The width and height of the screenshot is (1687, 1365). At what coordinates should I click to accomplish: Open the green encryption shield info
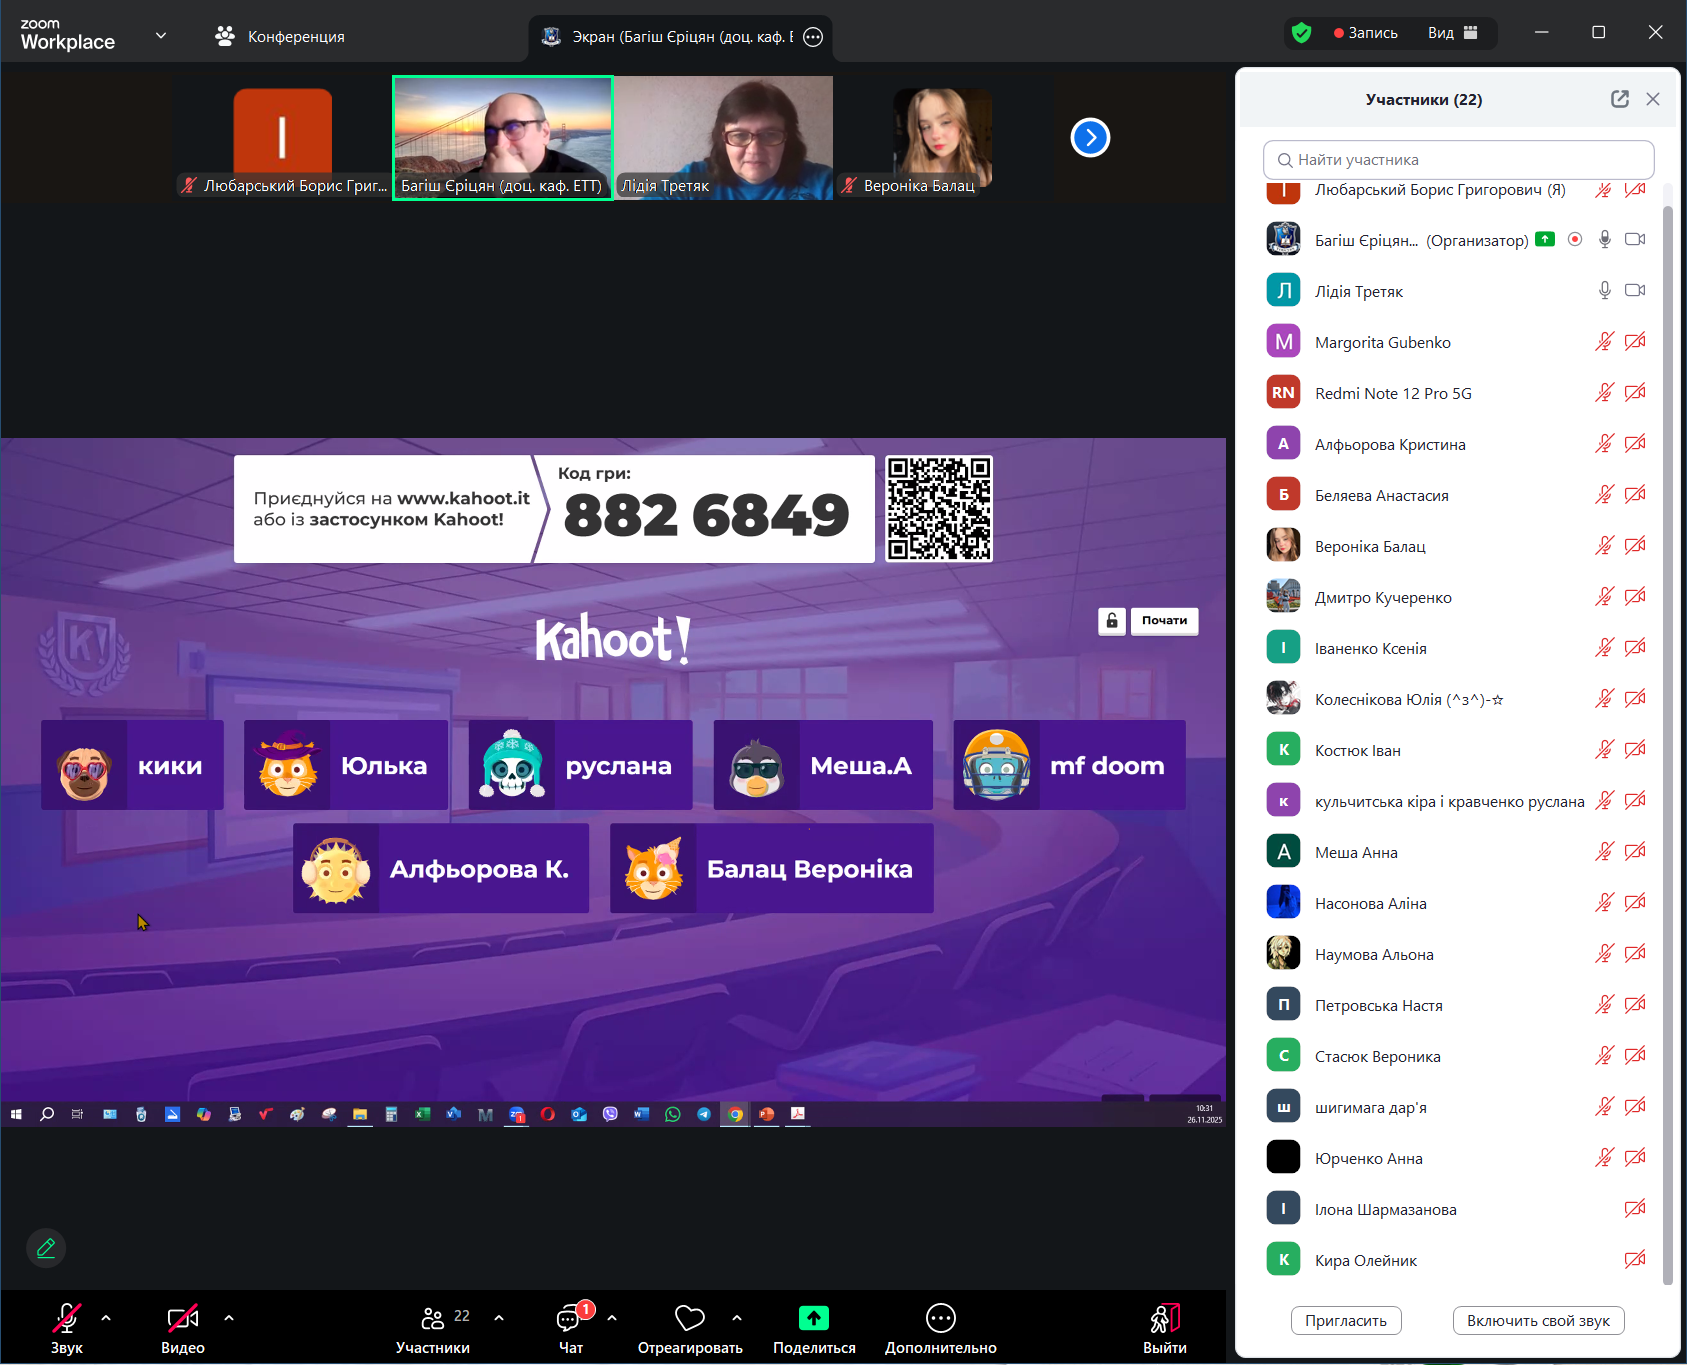pos(1301,33)
